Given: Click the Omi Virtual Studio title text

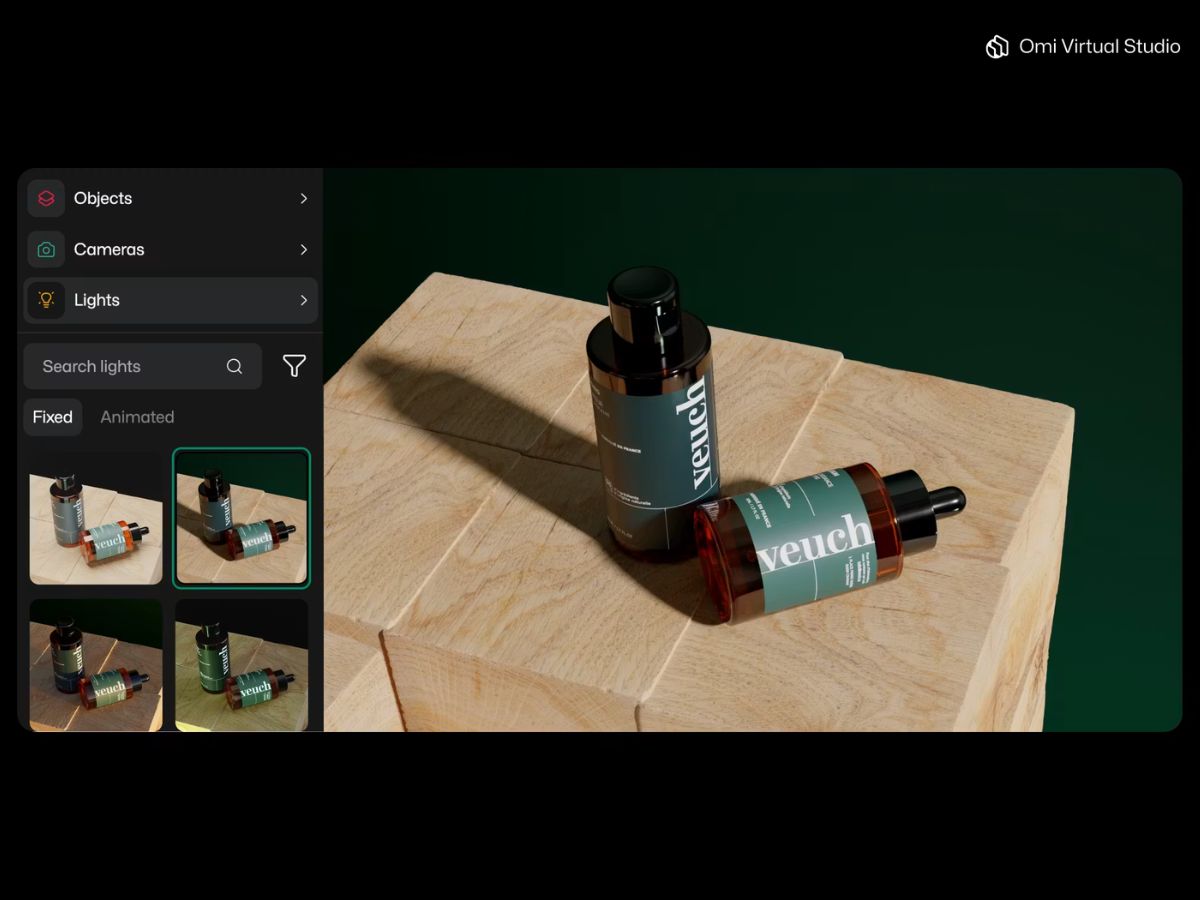Looking at the screenshot, I should click(1100, 47).
